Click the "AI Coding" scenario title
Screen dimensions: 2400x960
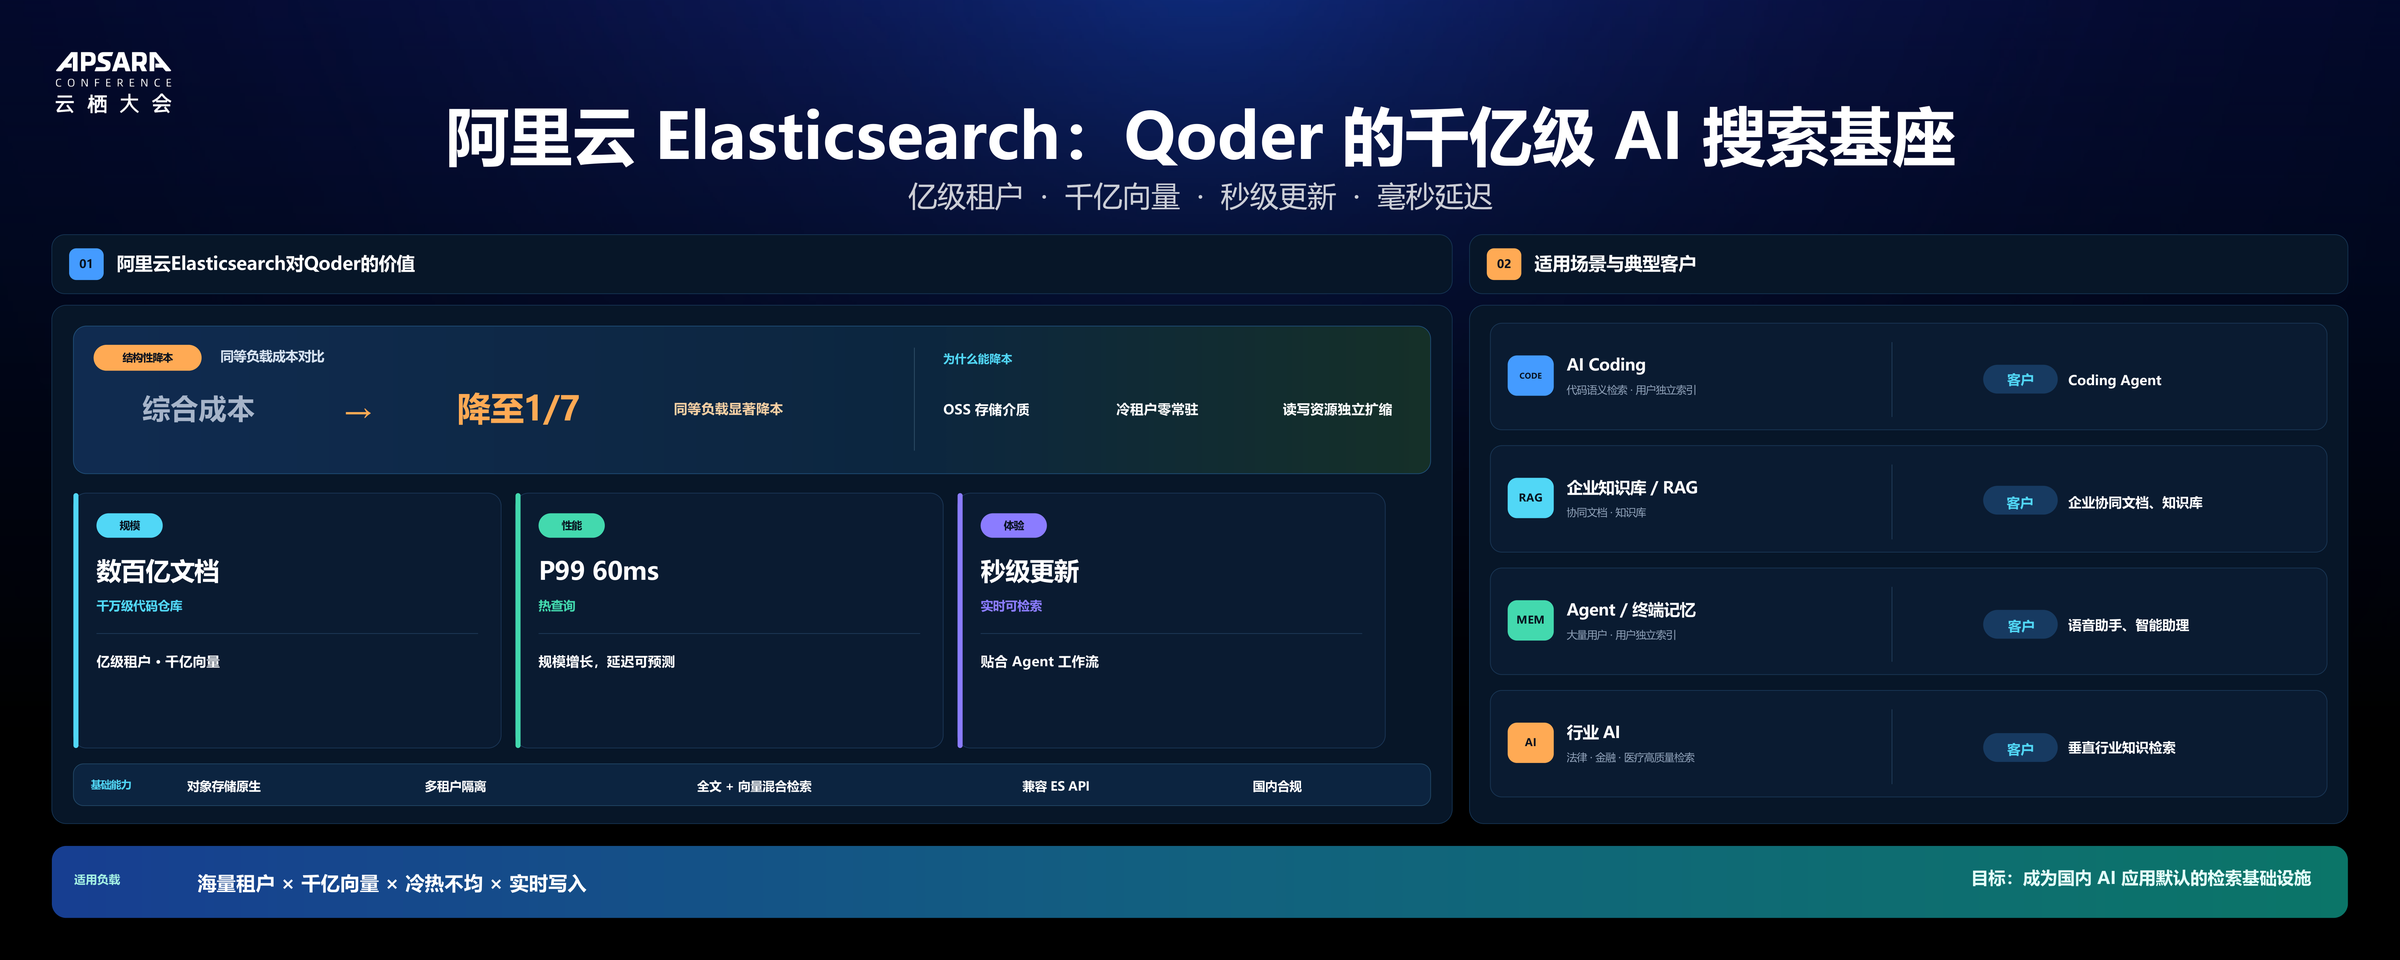click(x=1606, y=365)
